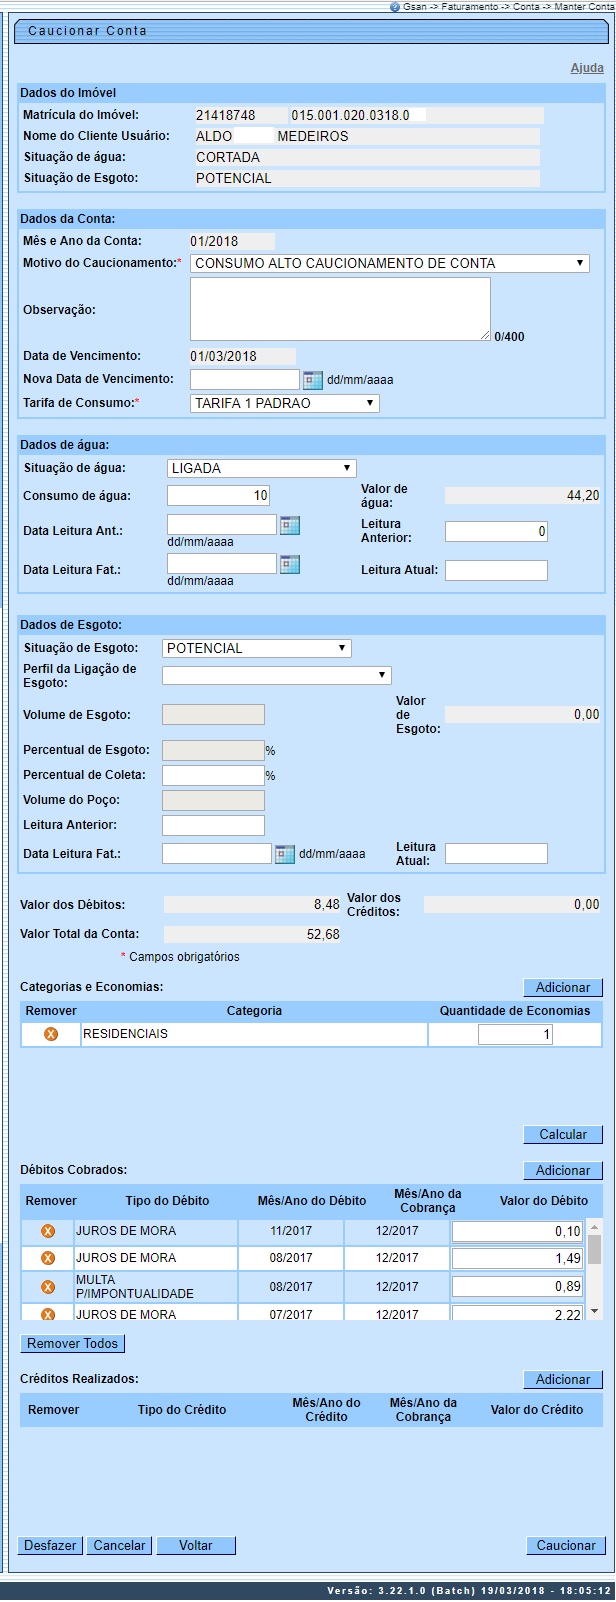Open calendar for water Data Leitura Fat.

tap(290, 565)
